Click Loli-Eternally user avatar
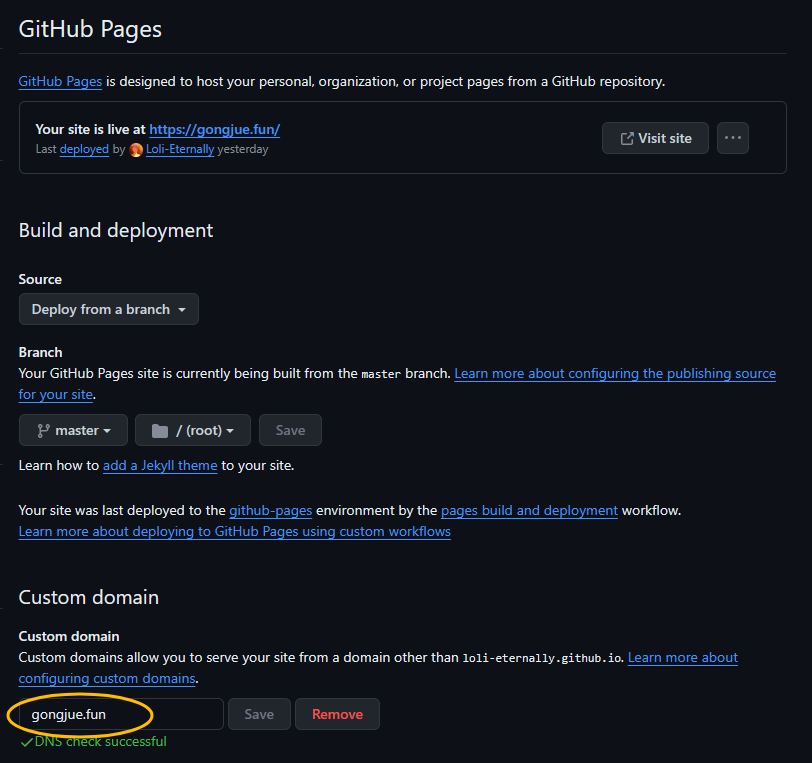 pos(136,150)
